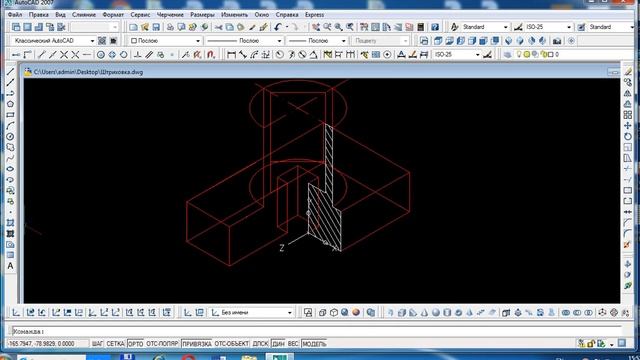The image size is (640, 360).
Task: Toggle ОТС-ПОЛЯР polar tracking
Action: point(162,344)
